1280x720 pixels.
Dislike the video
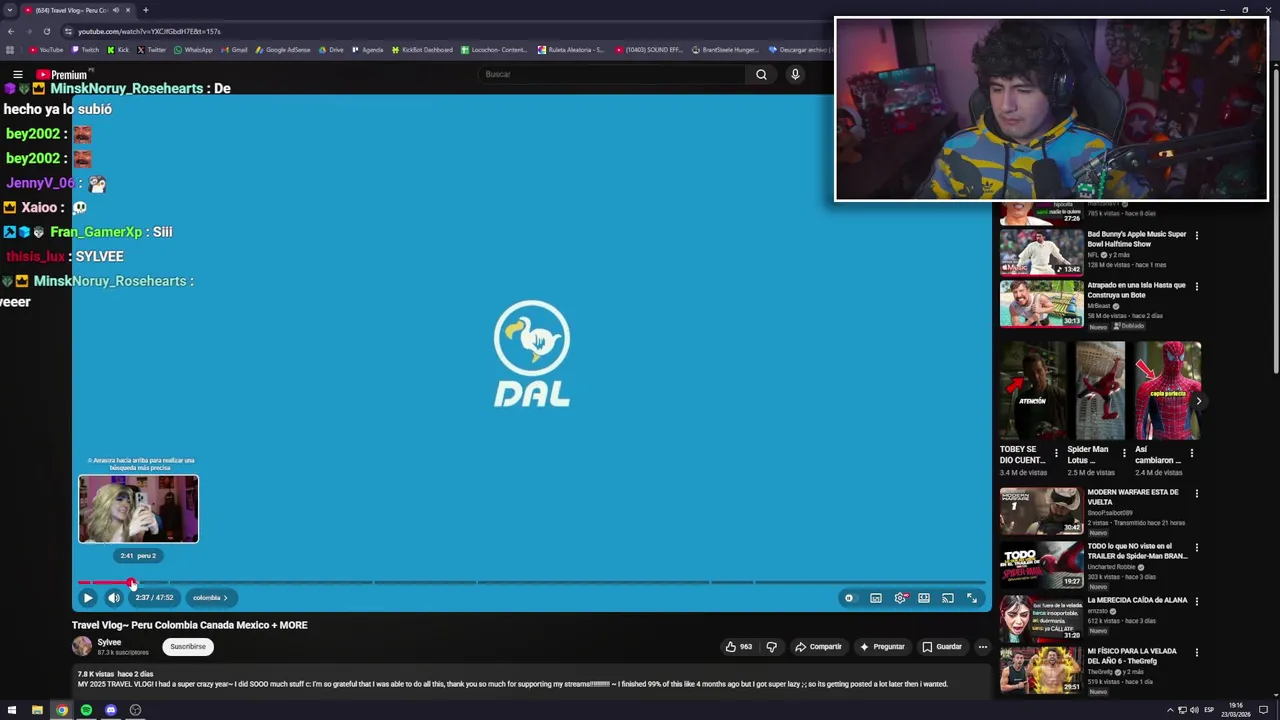pos(771,647)
